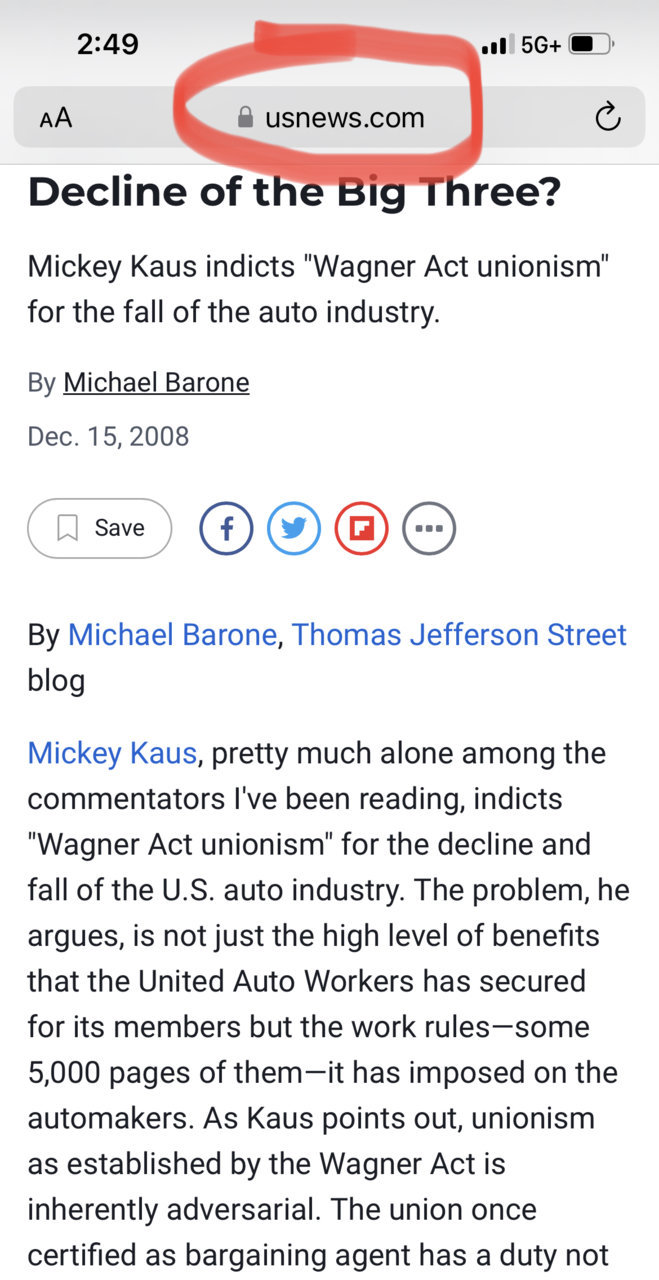Tap the cellular signal bars icon
The width and height of the screenshot is (659, 1280).
pos(495,45)
